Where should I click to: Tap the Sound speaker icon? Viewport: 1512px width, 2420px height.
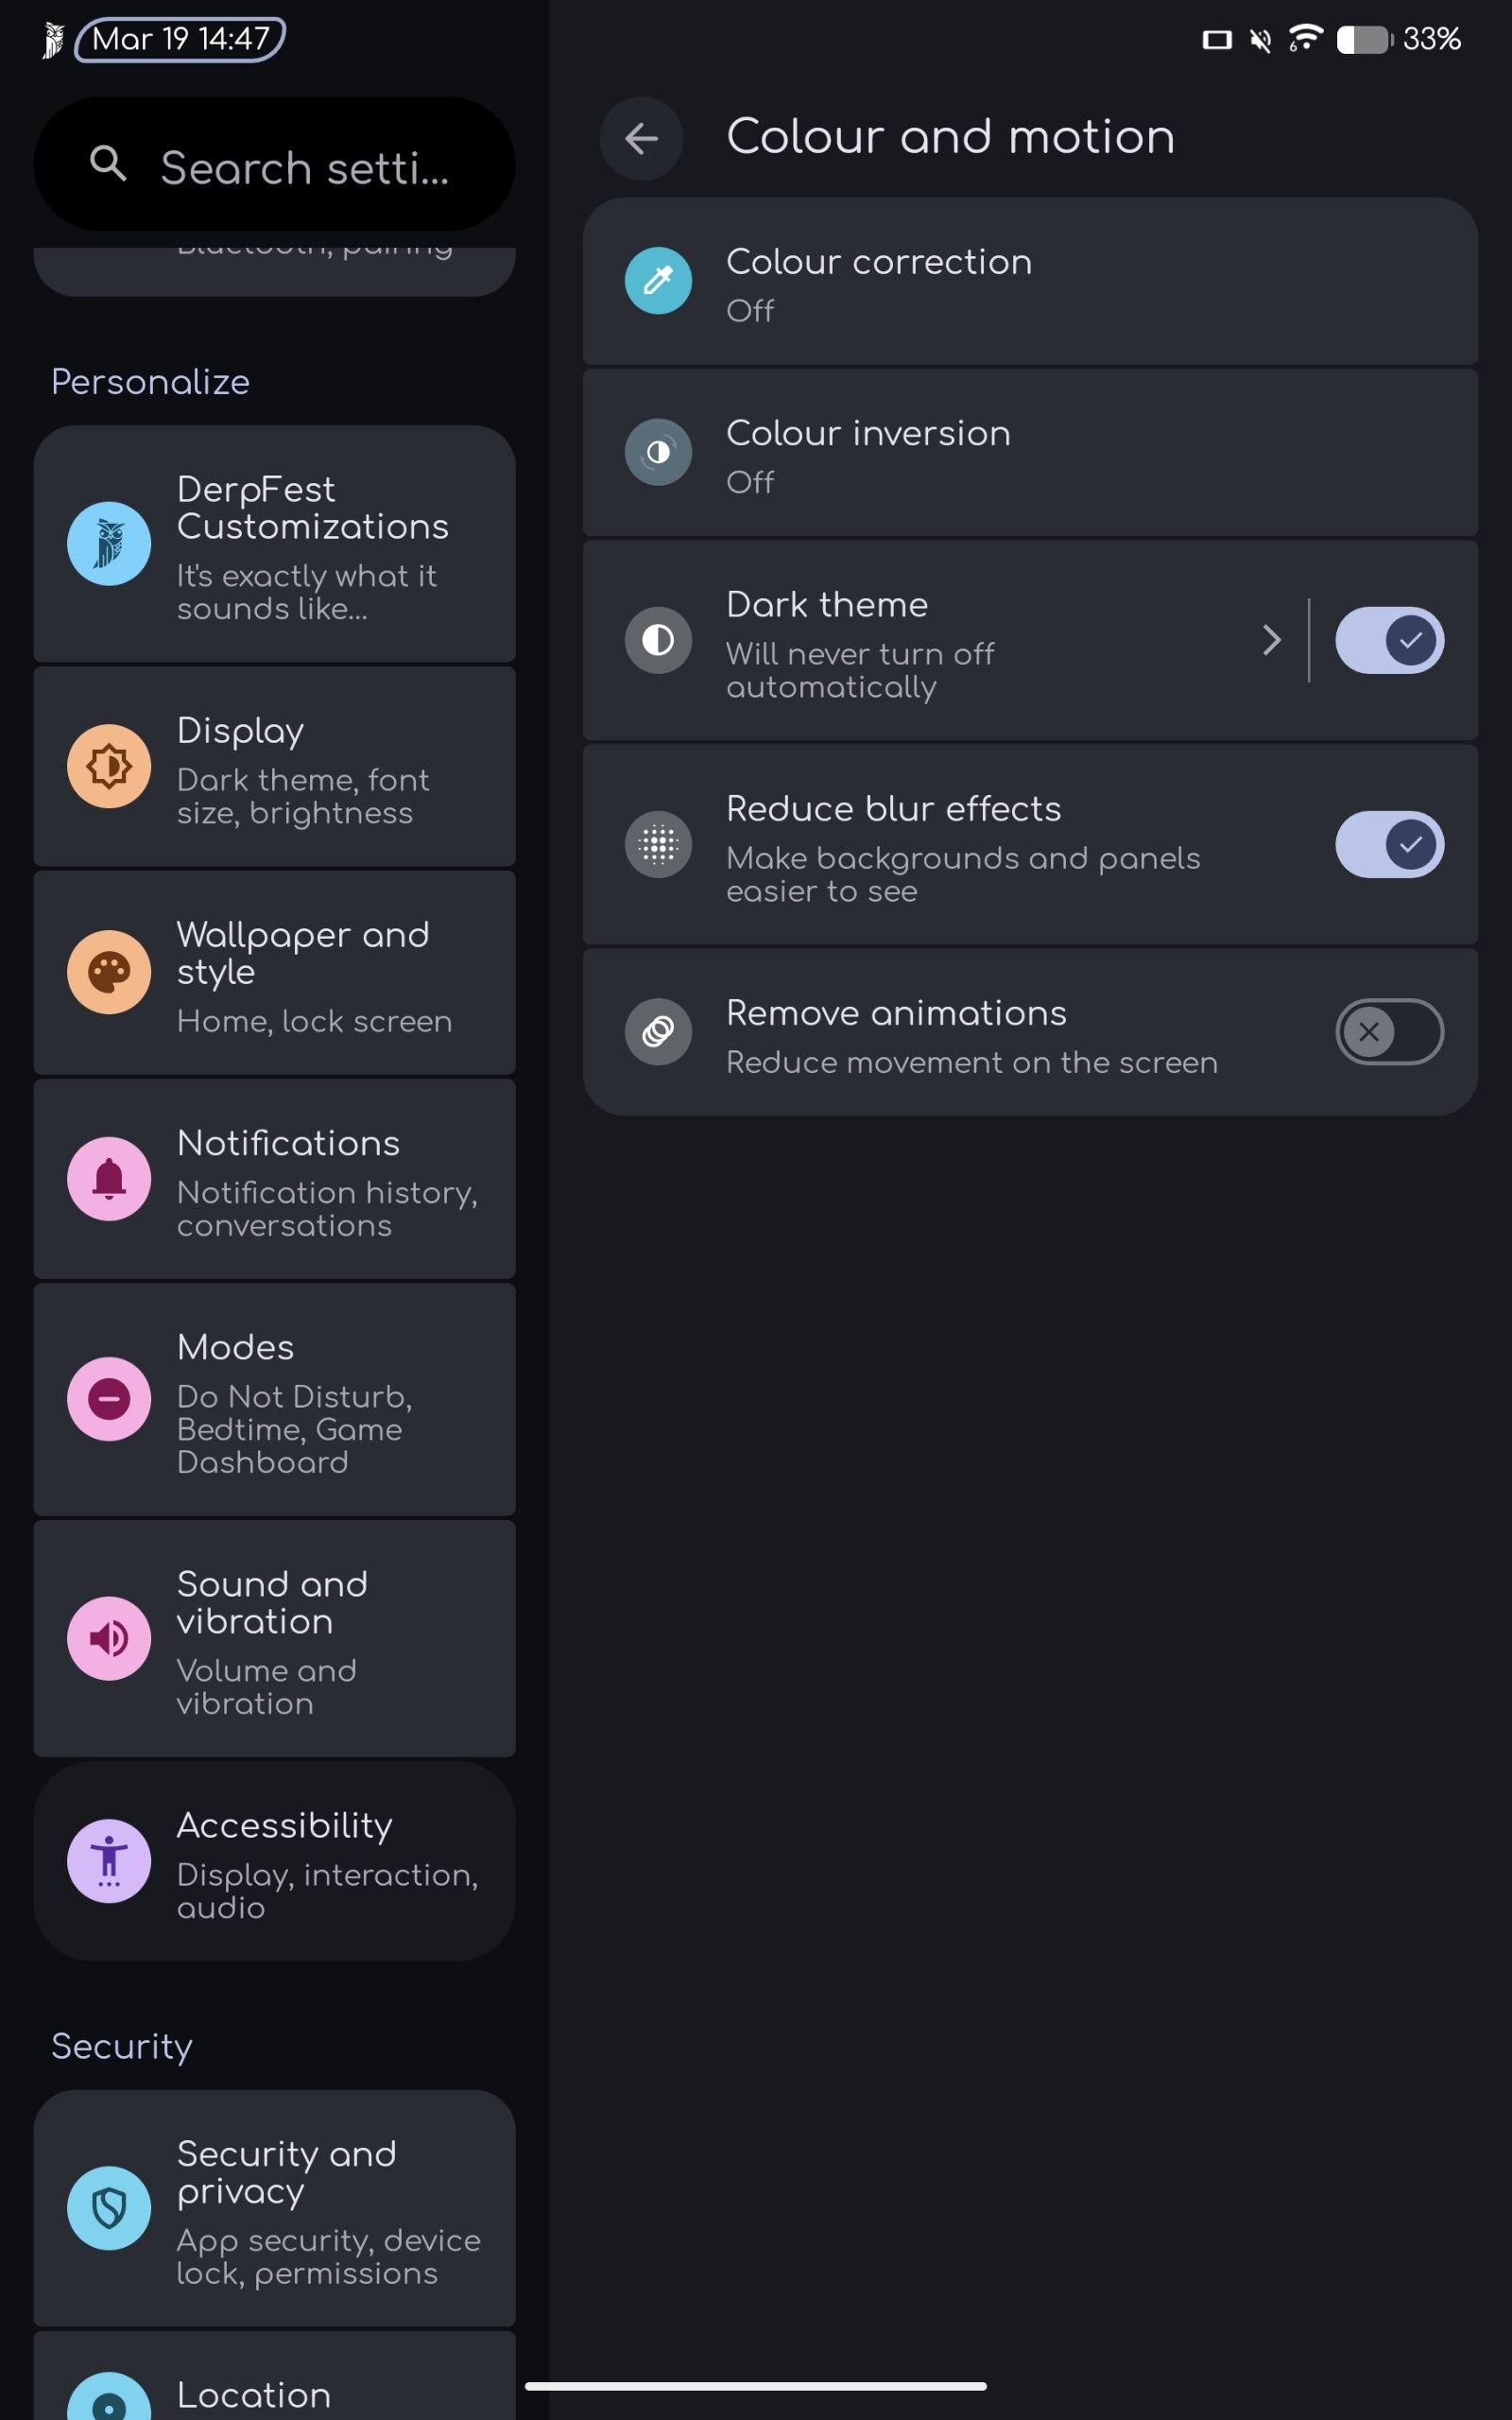coord(109,1638)
